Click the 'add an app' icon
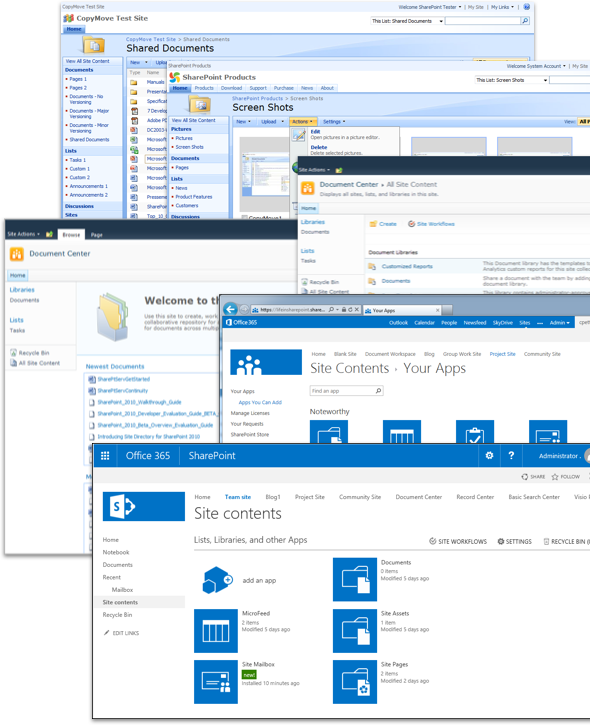Viewport: 590px width, 725px height. click(217, 580)
